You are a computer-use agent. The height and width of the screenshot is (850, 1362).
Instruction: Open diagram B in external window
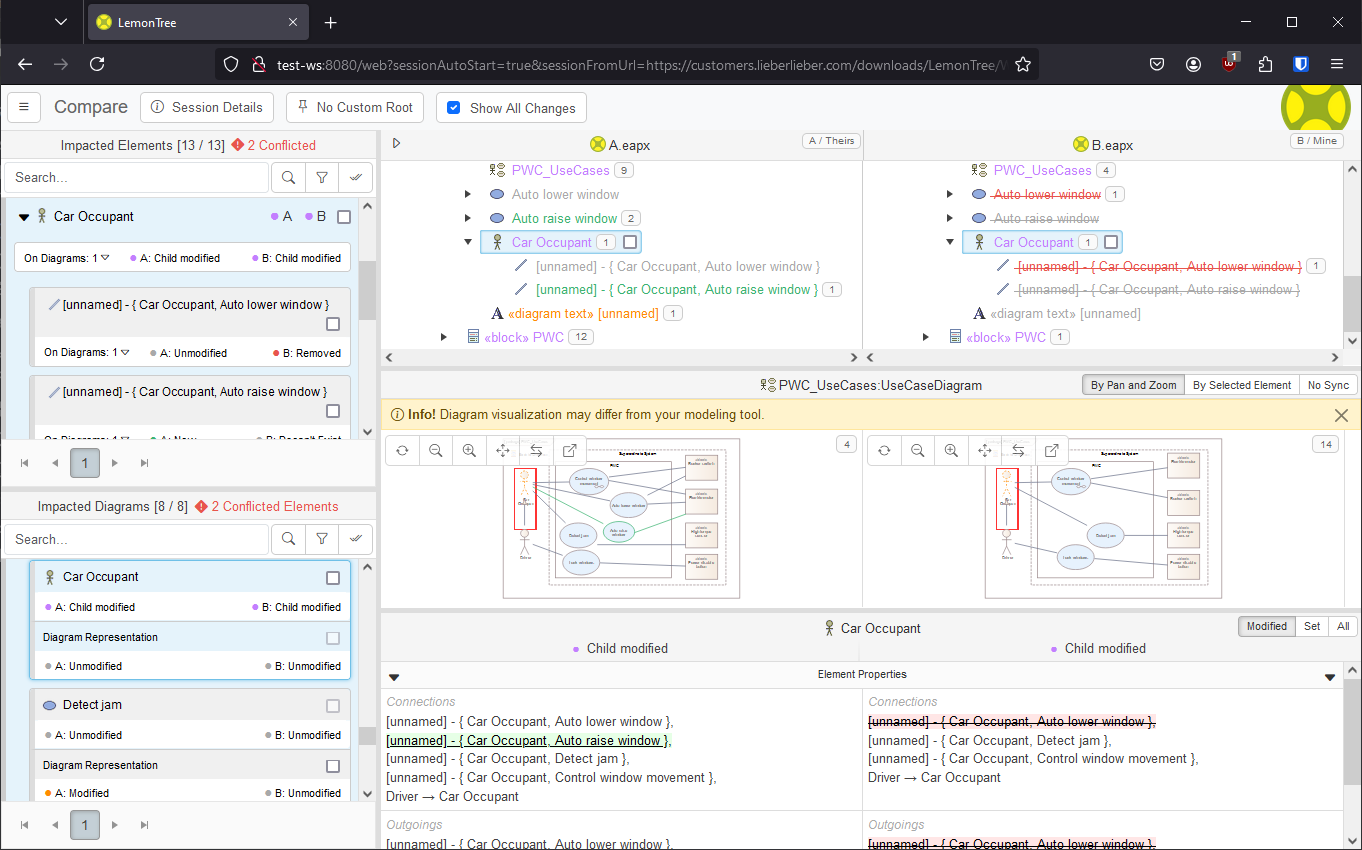1052,450
